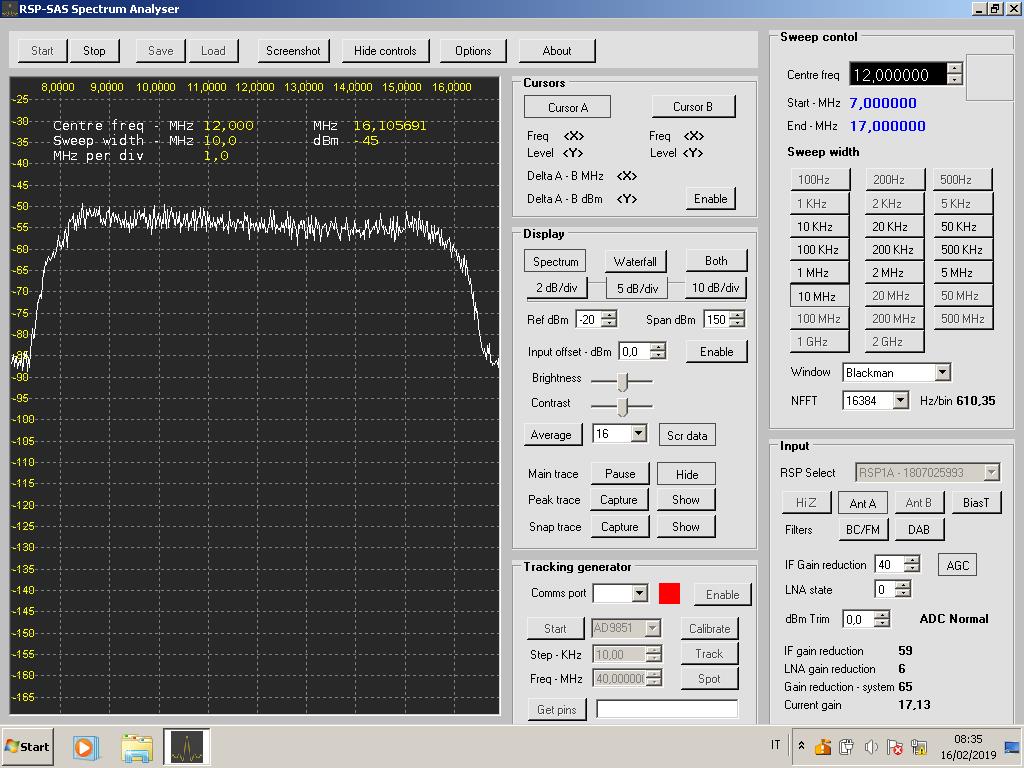Activate Cursor B

pyautogui.click(x=693, y=106)
